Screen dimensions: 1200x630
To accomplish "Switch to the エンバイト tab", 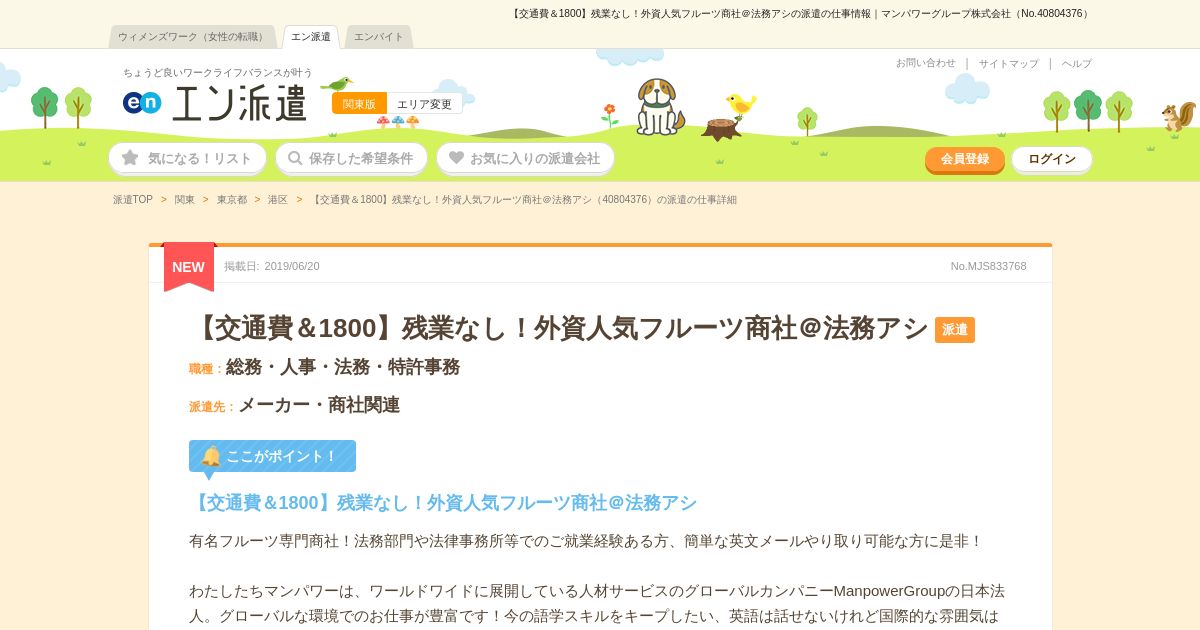I will [x=379, y=37].
